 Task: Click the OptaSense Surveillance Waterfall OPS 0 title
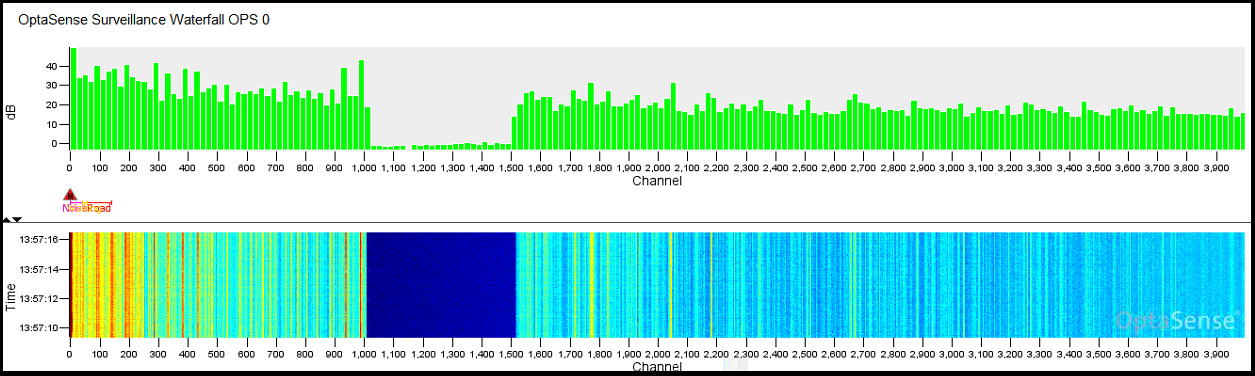coord(144,19)
